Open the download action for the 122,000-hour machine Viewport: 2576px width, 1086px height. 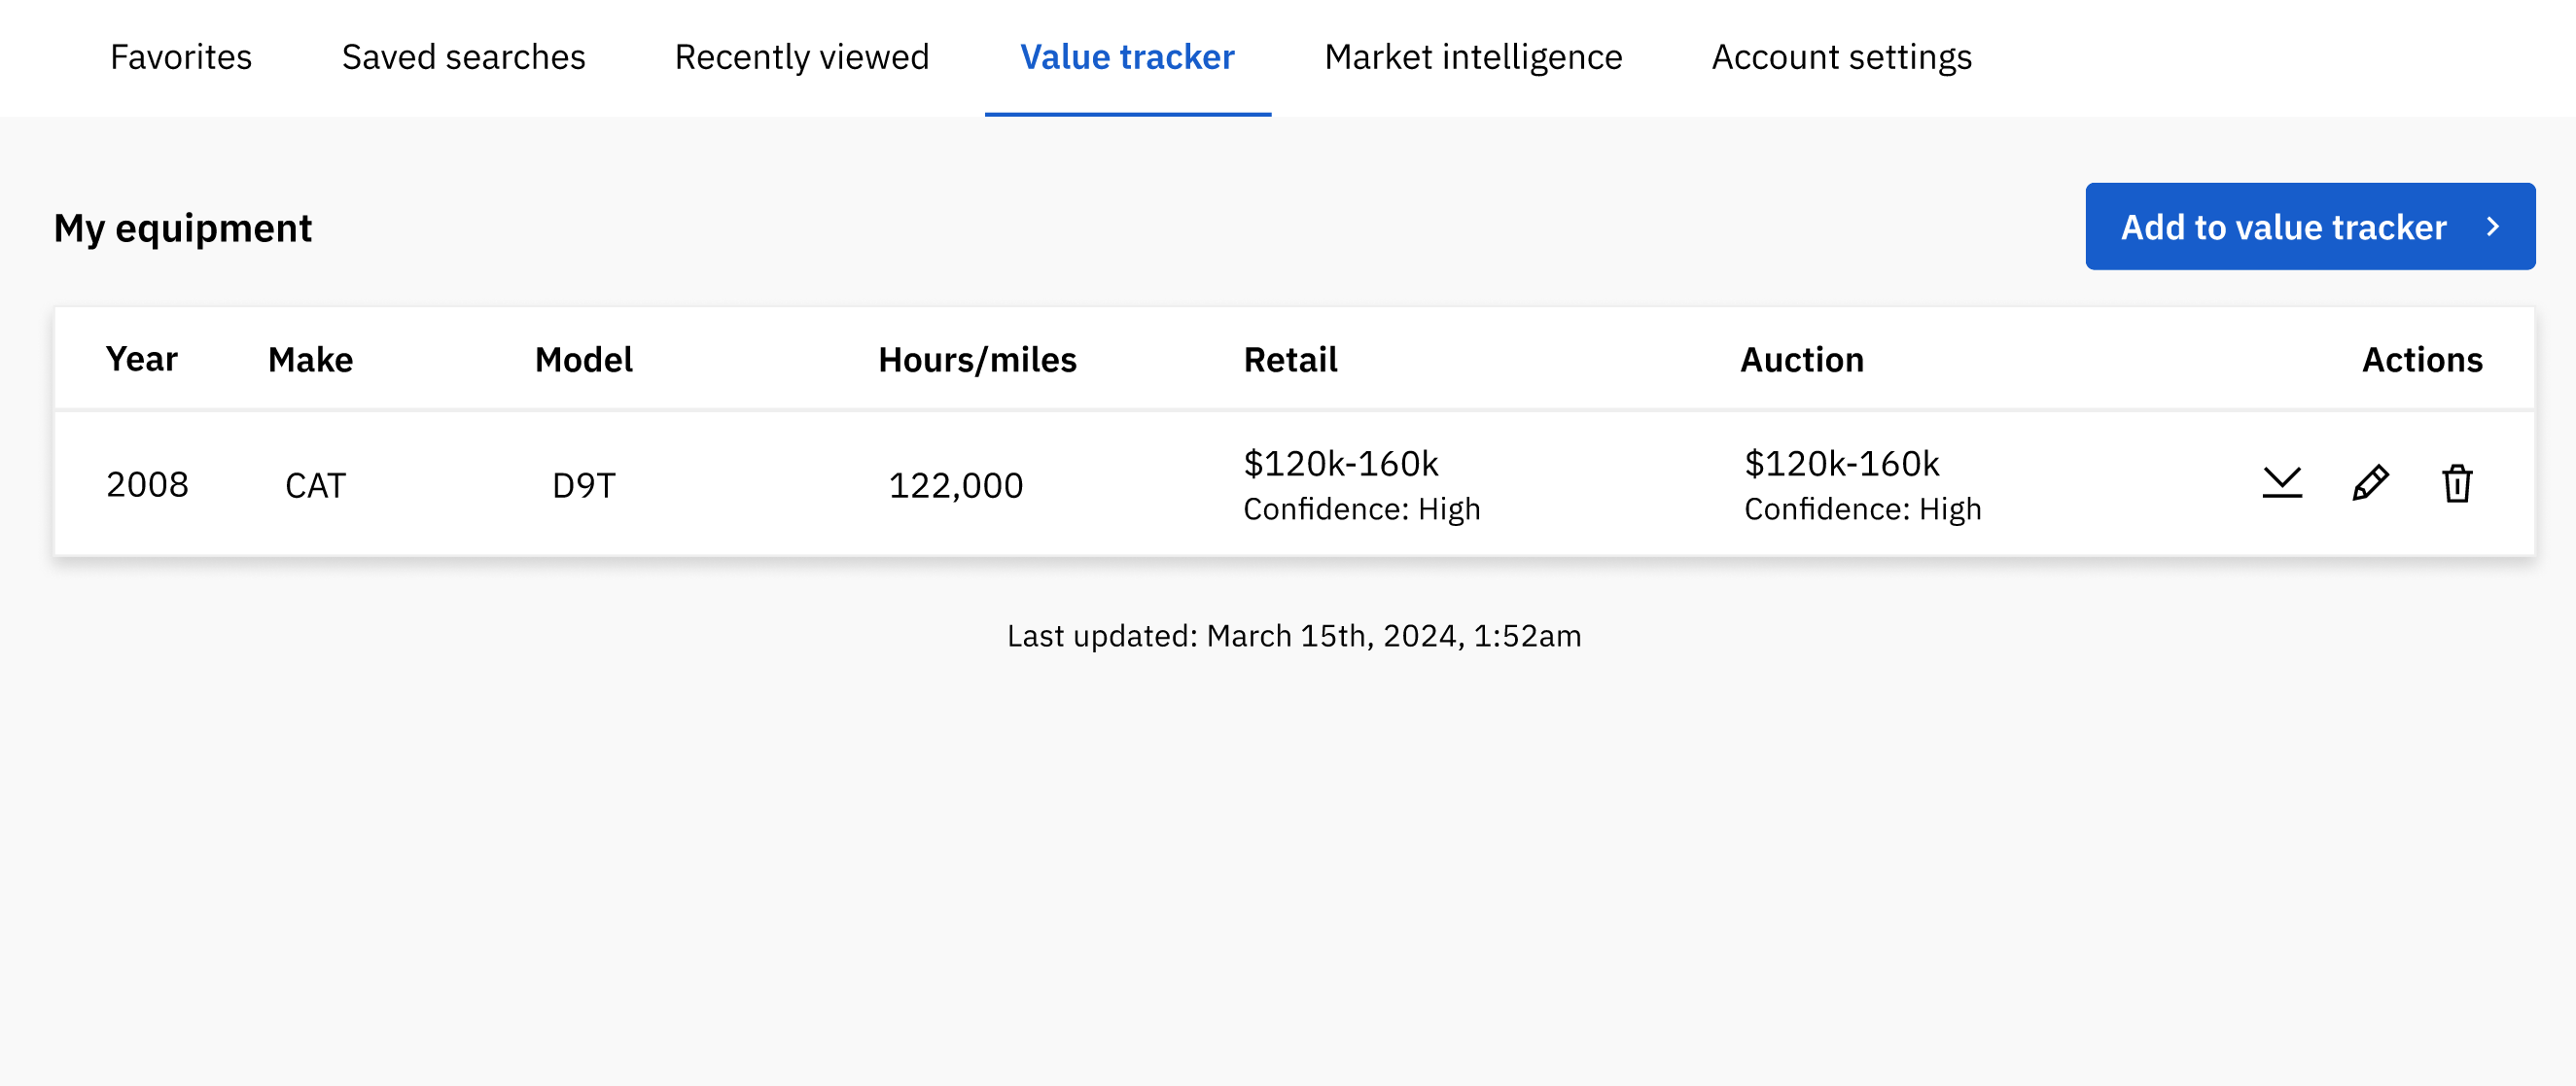coord(2283,483)
